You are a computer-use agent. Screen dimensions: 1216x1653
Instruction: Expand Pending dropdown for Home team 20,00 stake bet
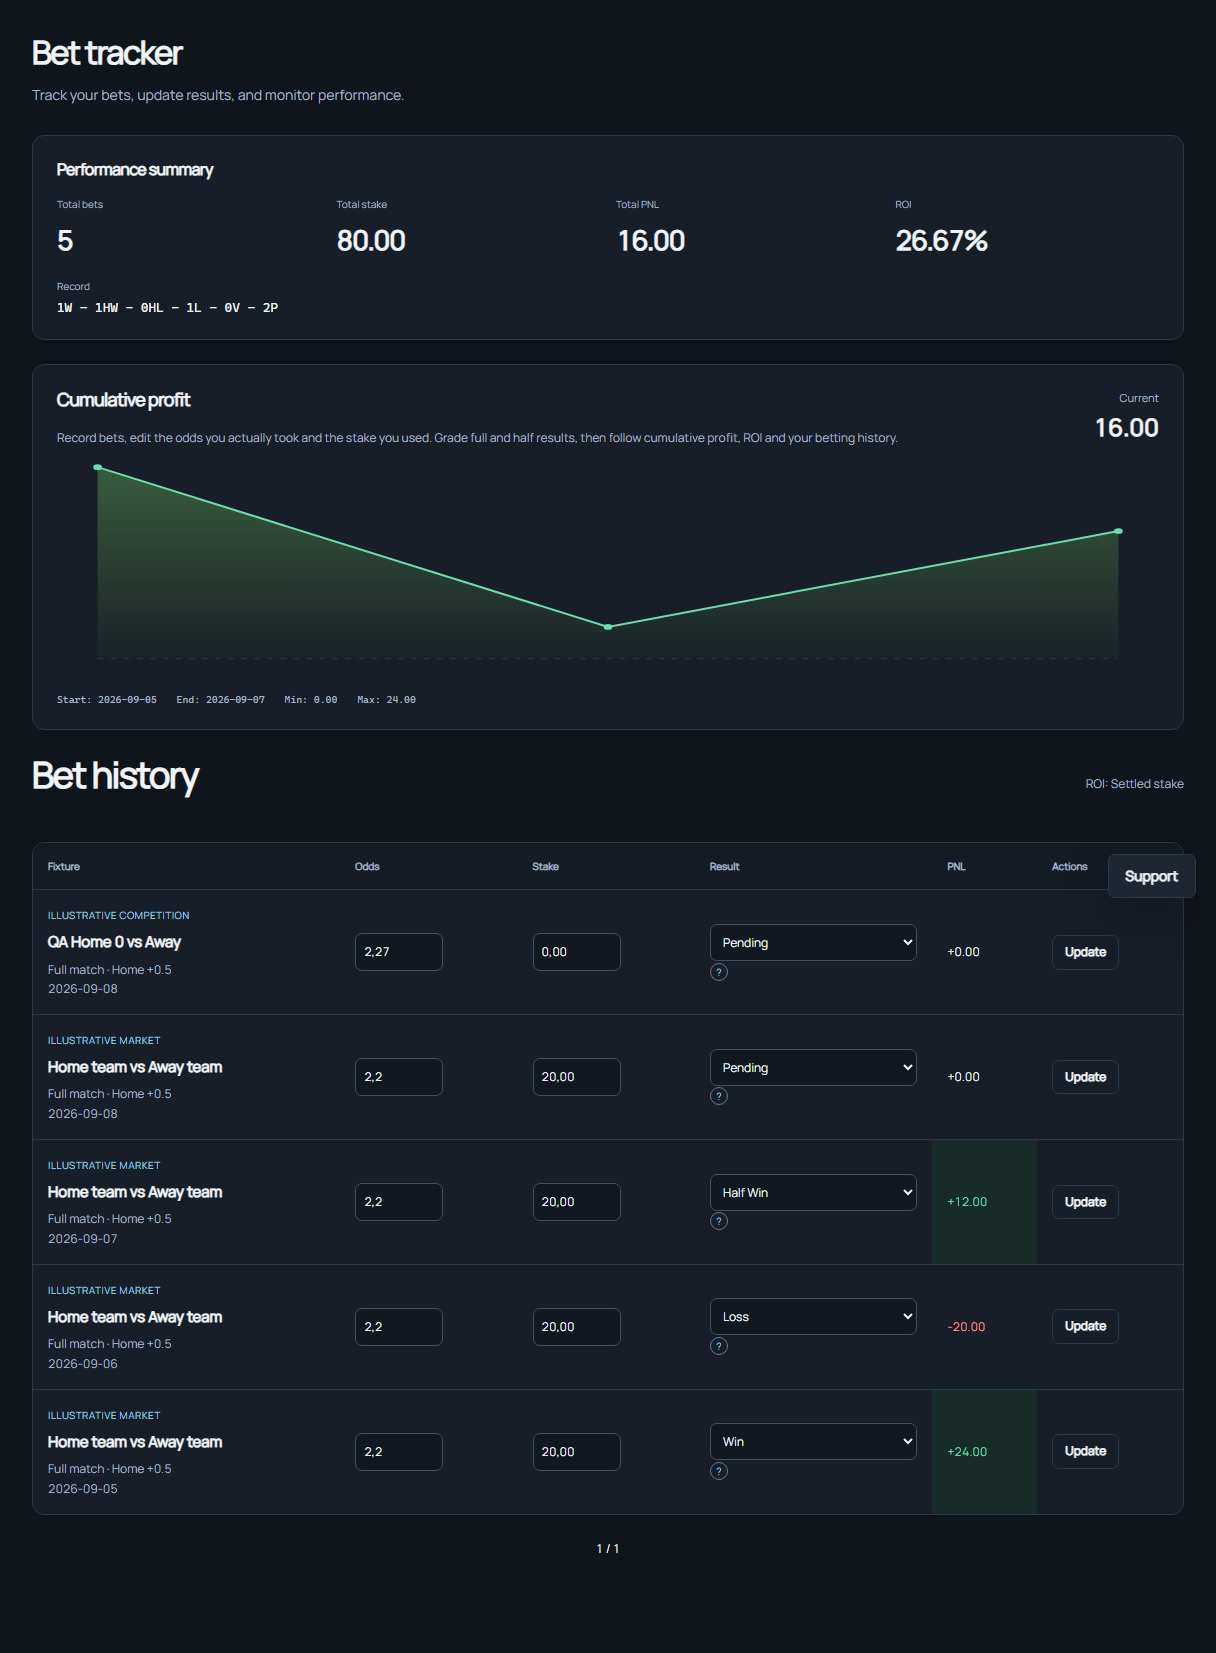click(x=813, y=1067)
